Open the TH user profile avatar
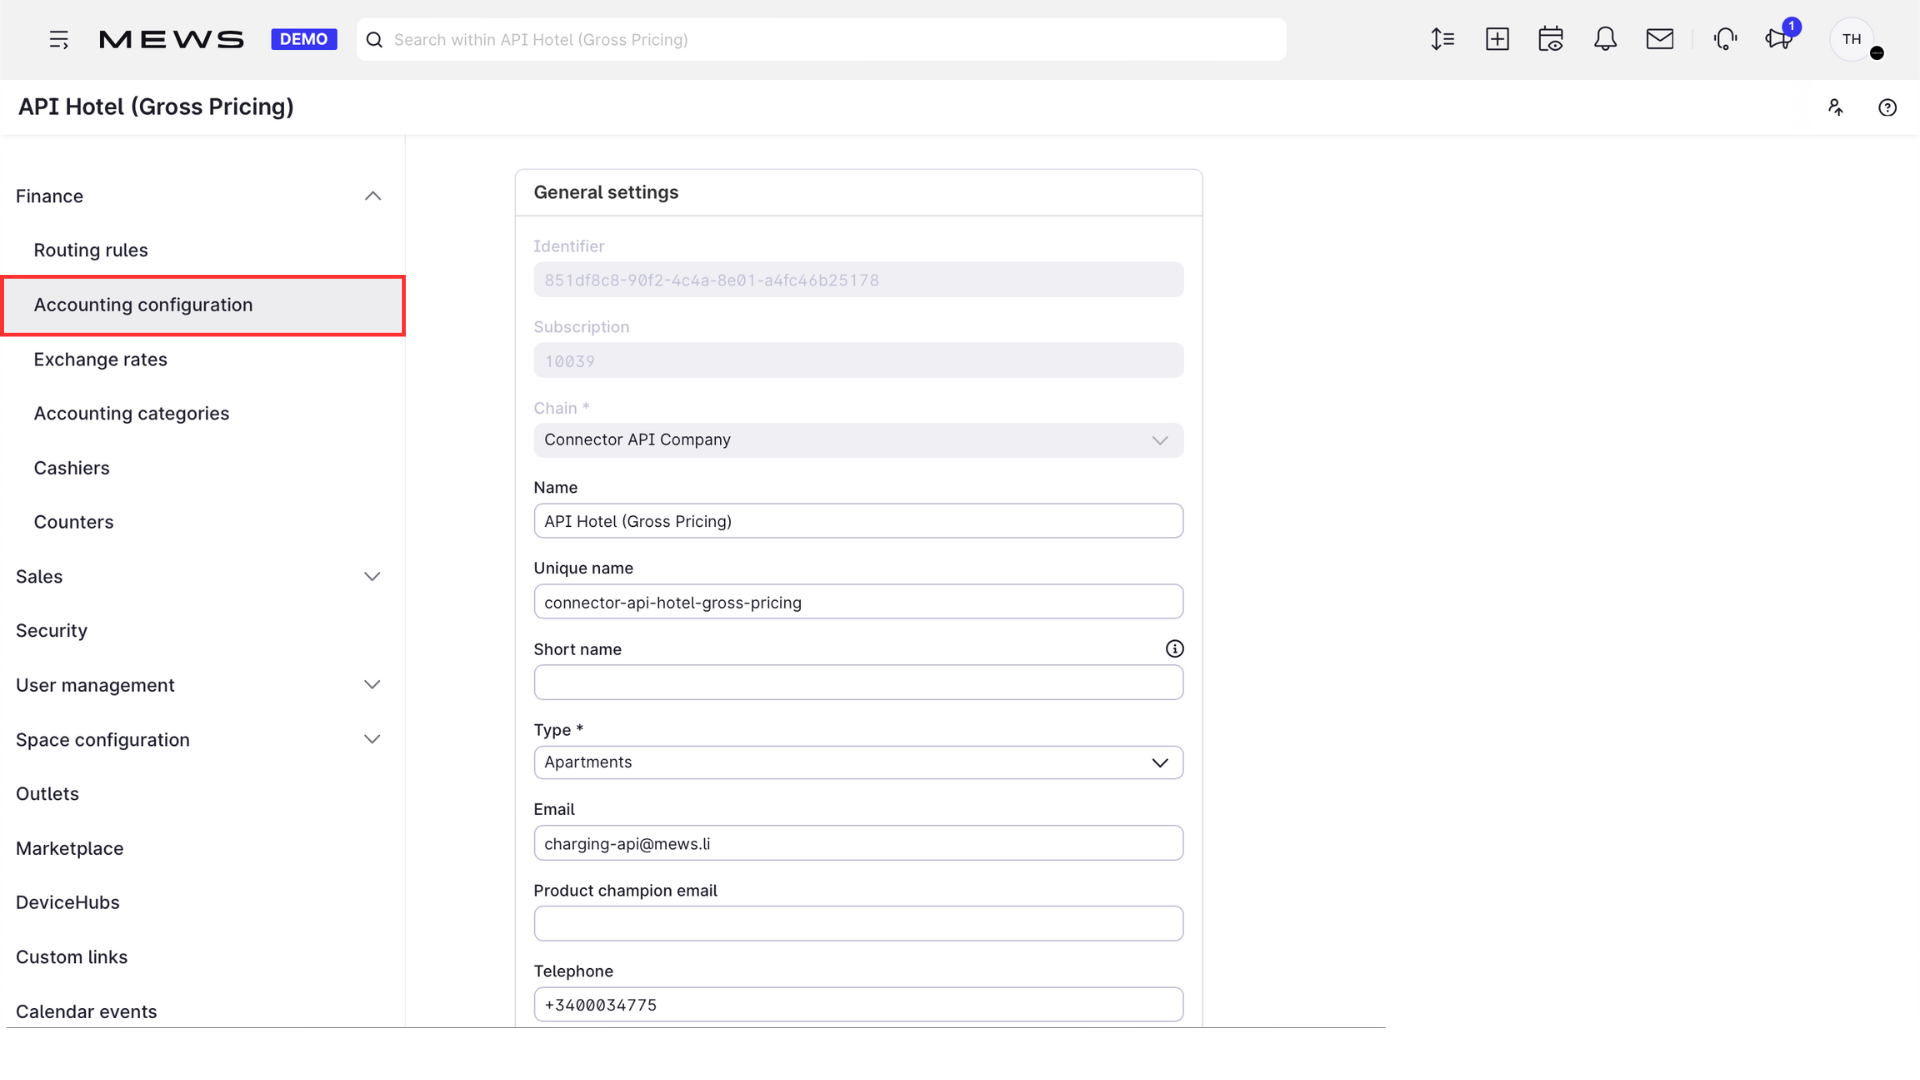The image size is (1920, 1080). click(x=1852, y=39)
